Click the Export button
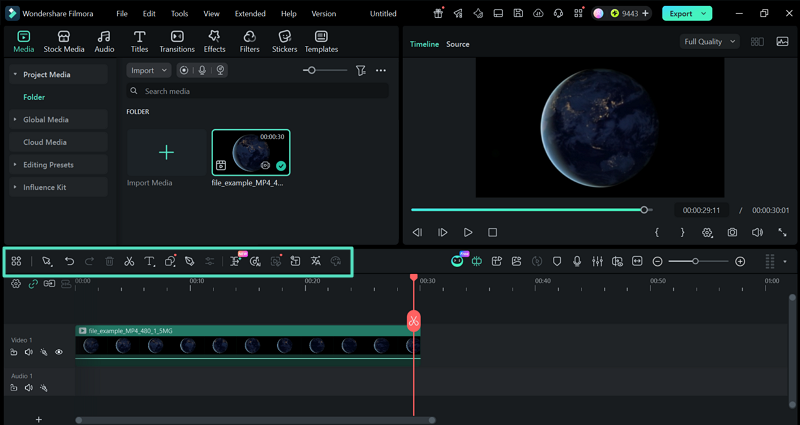 [687, 14]
